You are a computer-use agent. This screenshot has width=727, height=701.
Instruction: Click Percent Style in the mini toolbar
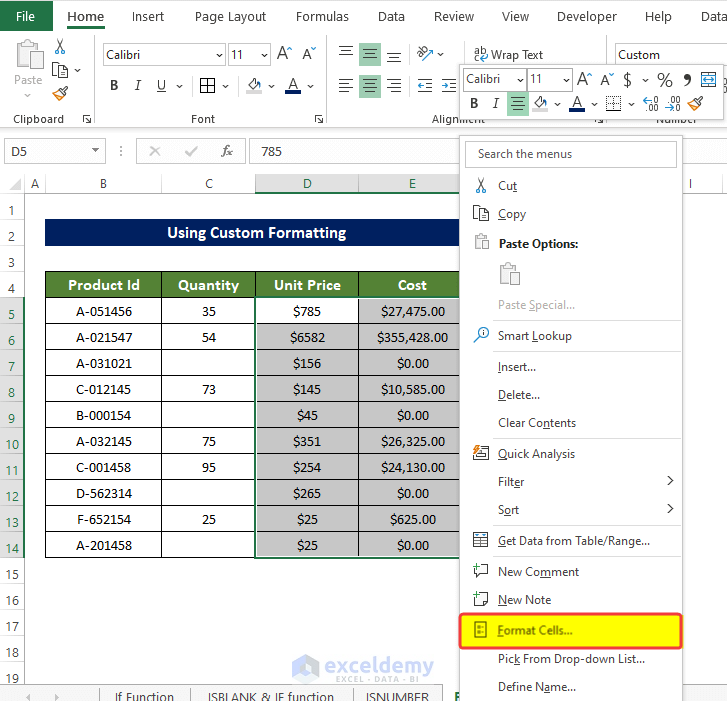(x=664, y=79)
